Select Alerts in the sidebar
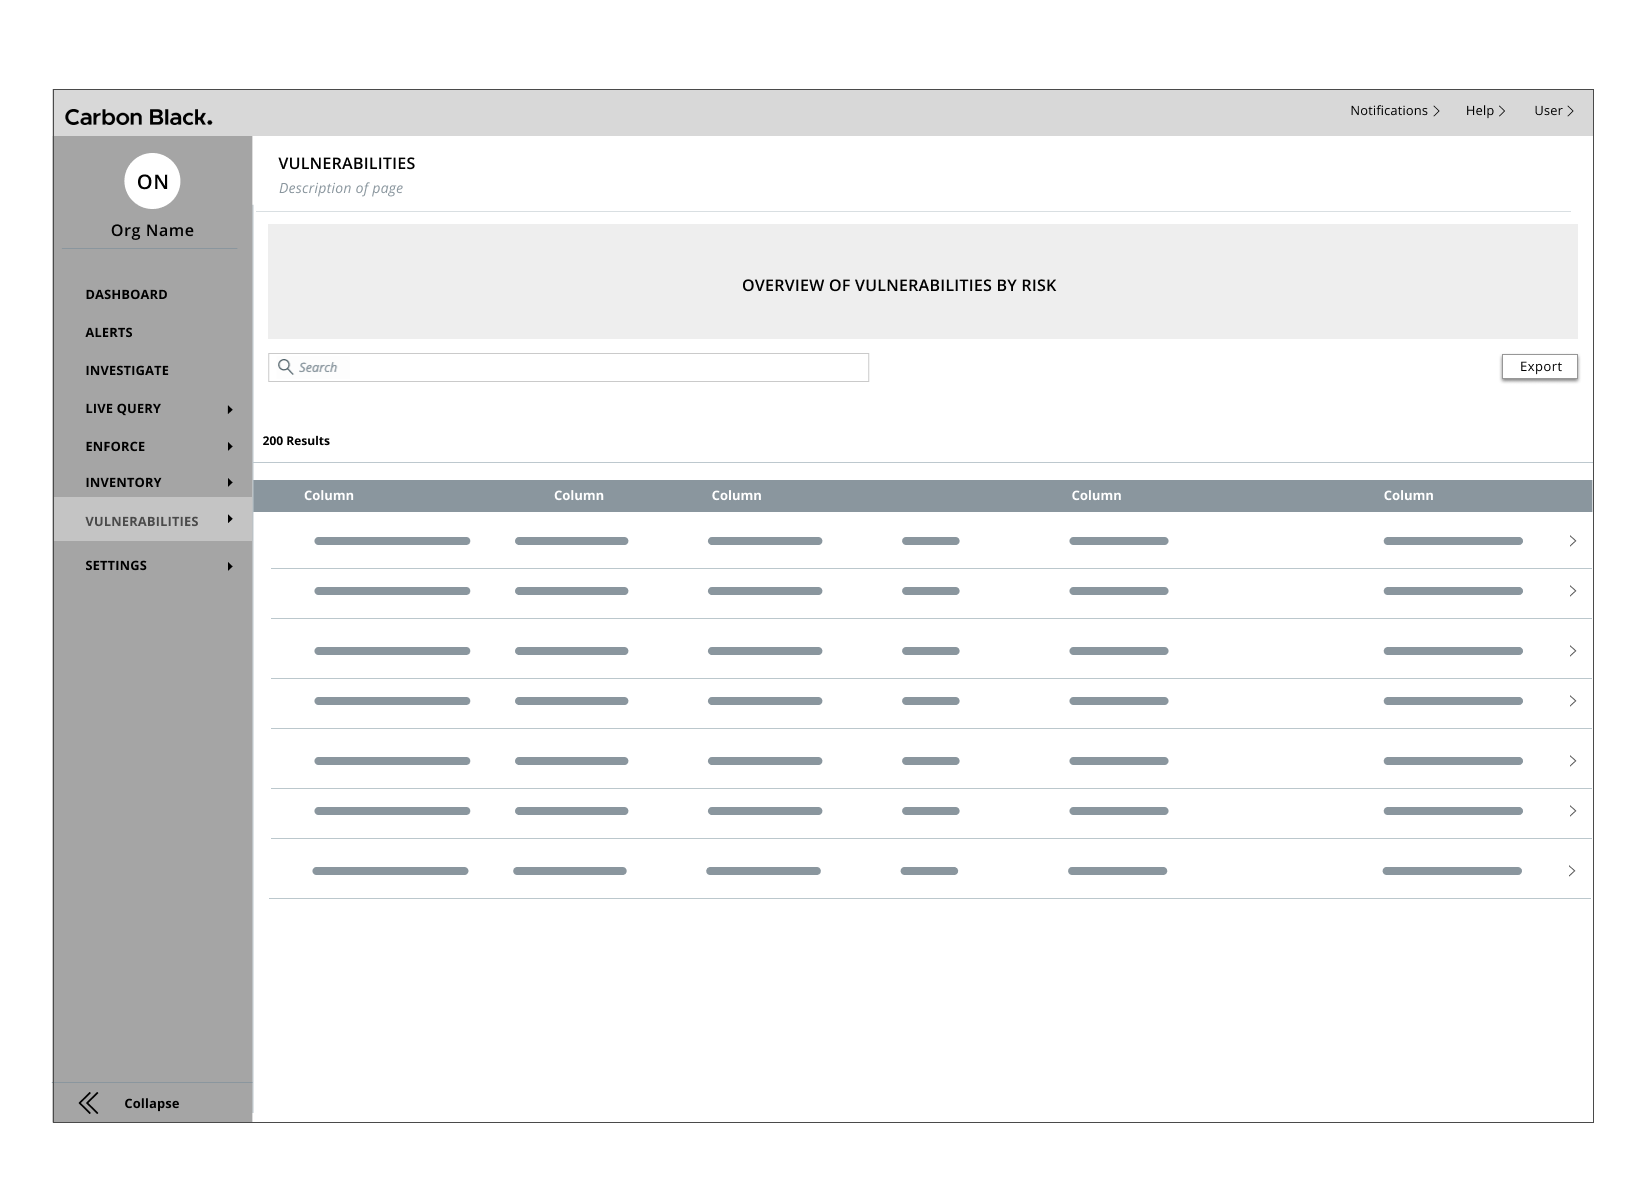 coord(109,332)
